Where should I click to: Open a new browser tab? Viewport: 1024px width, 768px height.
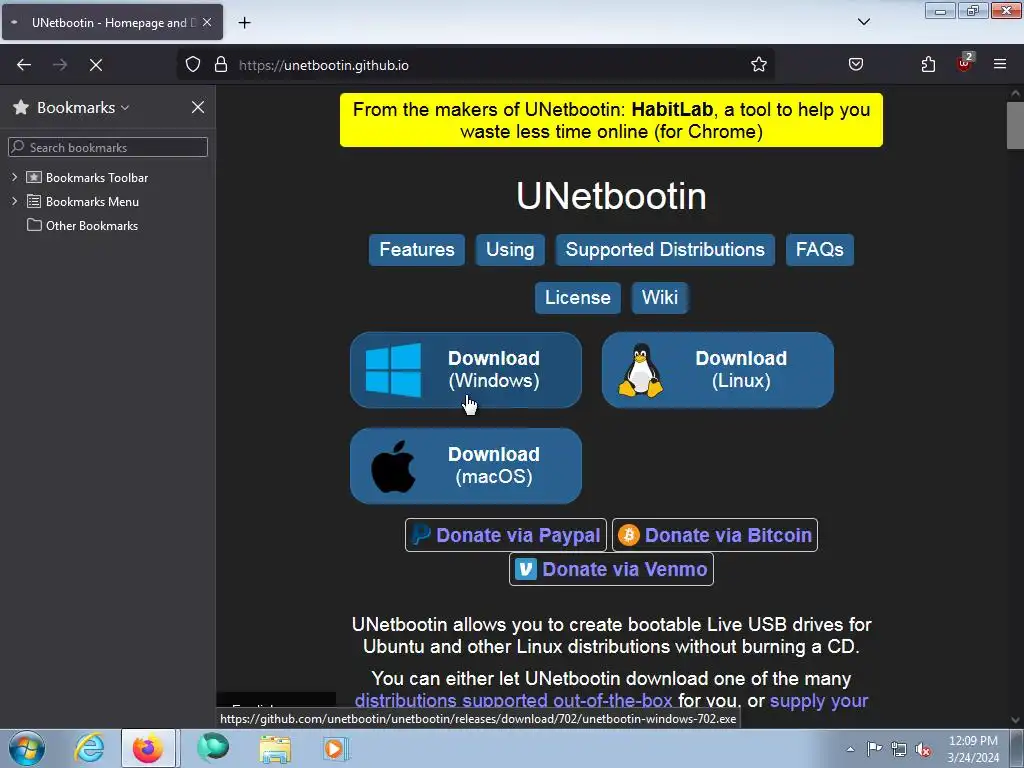[x=244, y=23]
